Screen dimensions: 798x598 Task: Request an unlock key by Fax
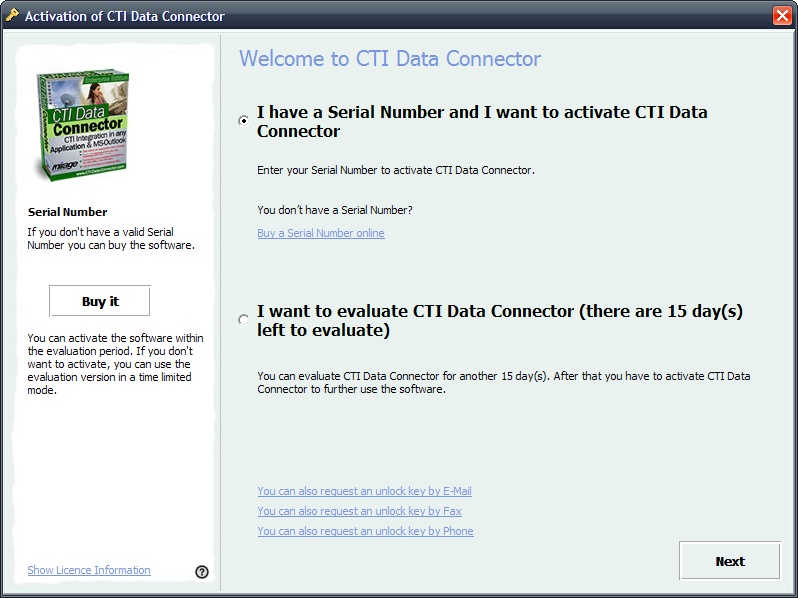[x=359, y=511]
